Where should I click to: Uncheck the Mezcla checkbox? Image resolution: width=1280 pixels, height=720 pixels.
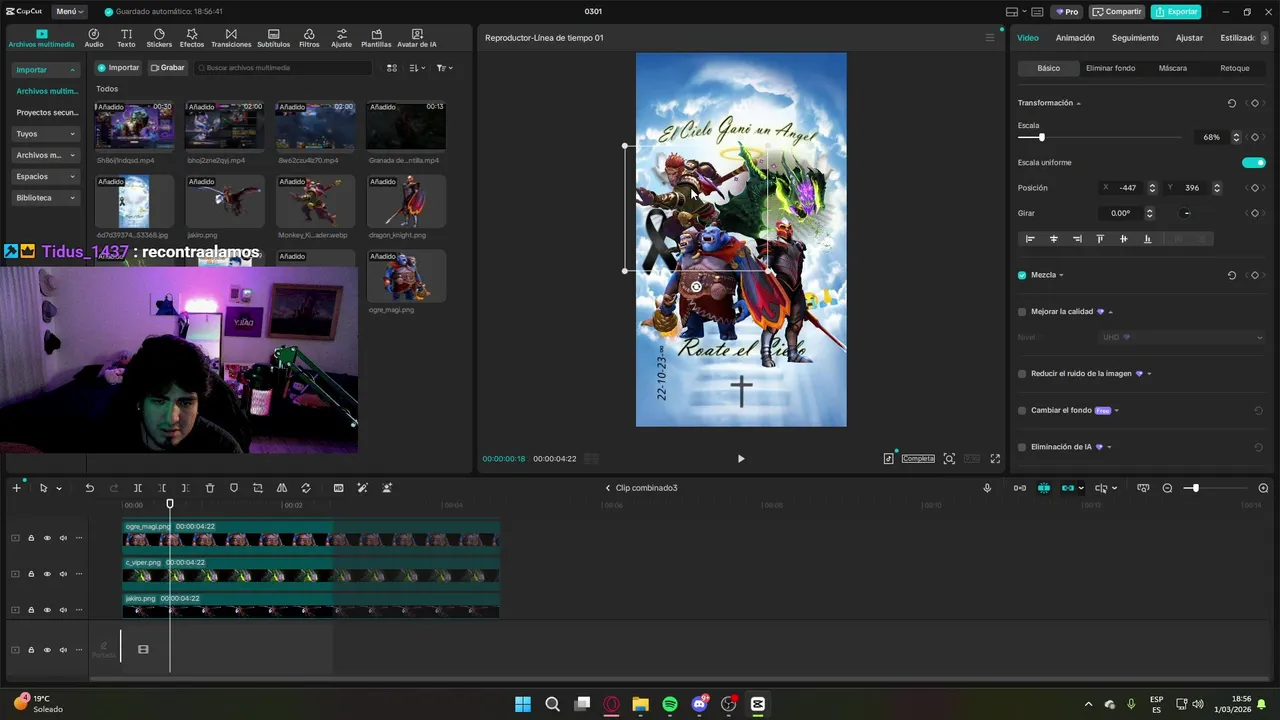click(x=1022, y=275)
